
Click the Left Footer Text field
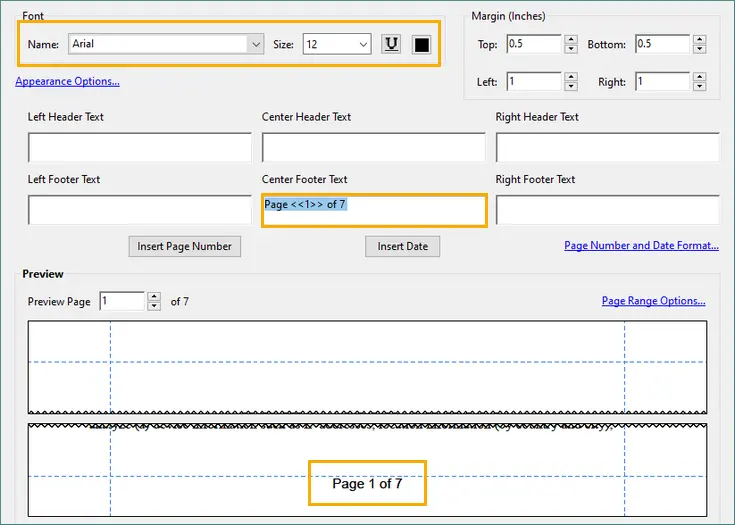click(140, 210)
